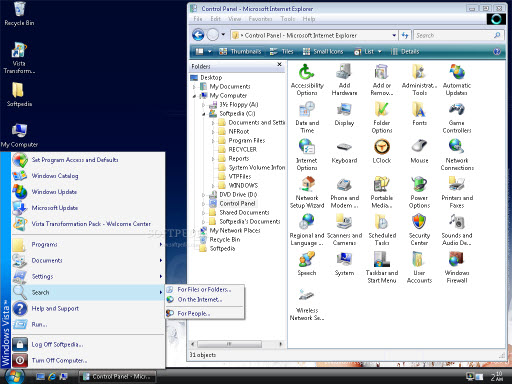Open Recycle Bin desktop icon
This screenshot has width=512, height=384.
pyautogui.click(x=19, y=14)
